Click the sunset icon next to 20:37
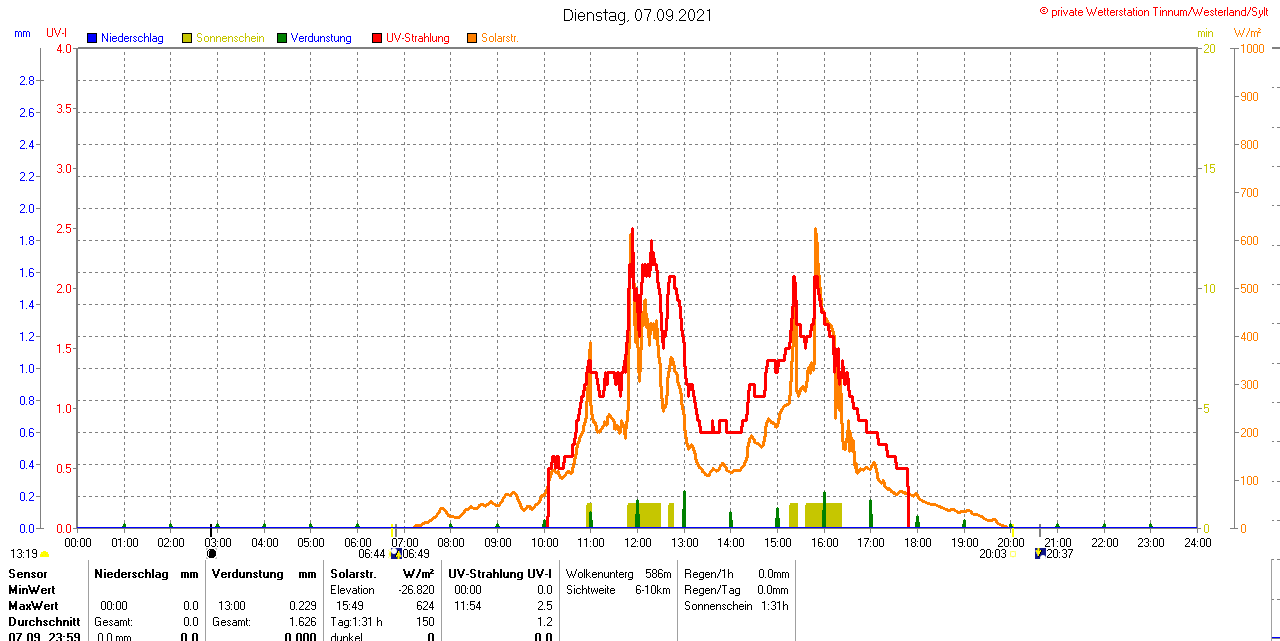1280x641 pixels. point(1041,553)
